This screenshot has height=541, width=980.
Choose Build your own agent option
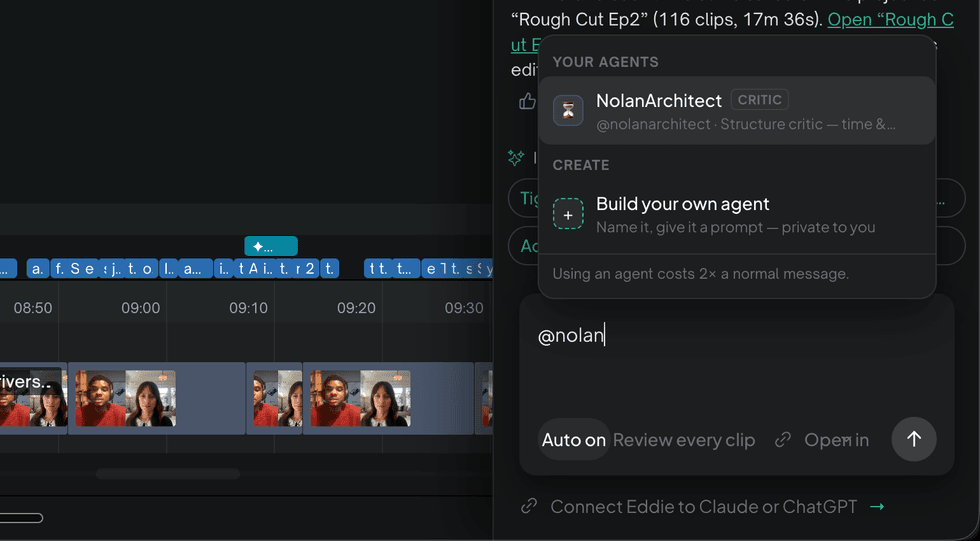(737, 214)
